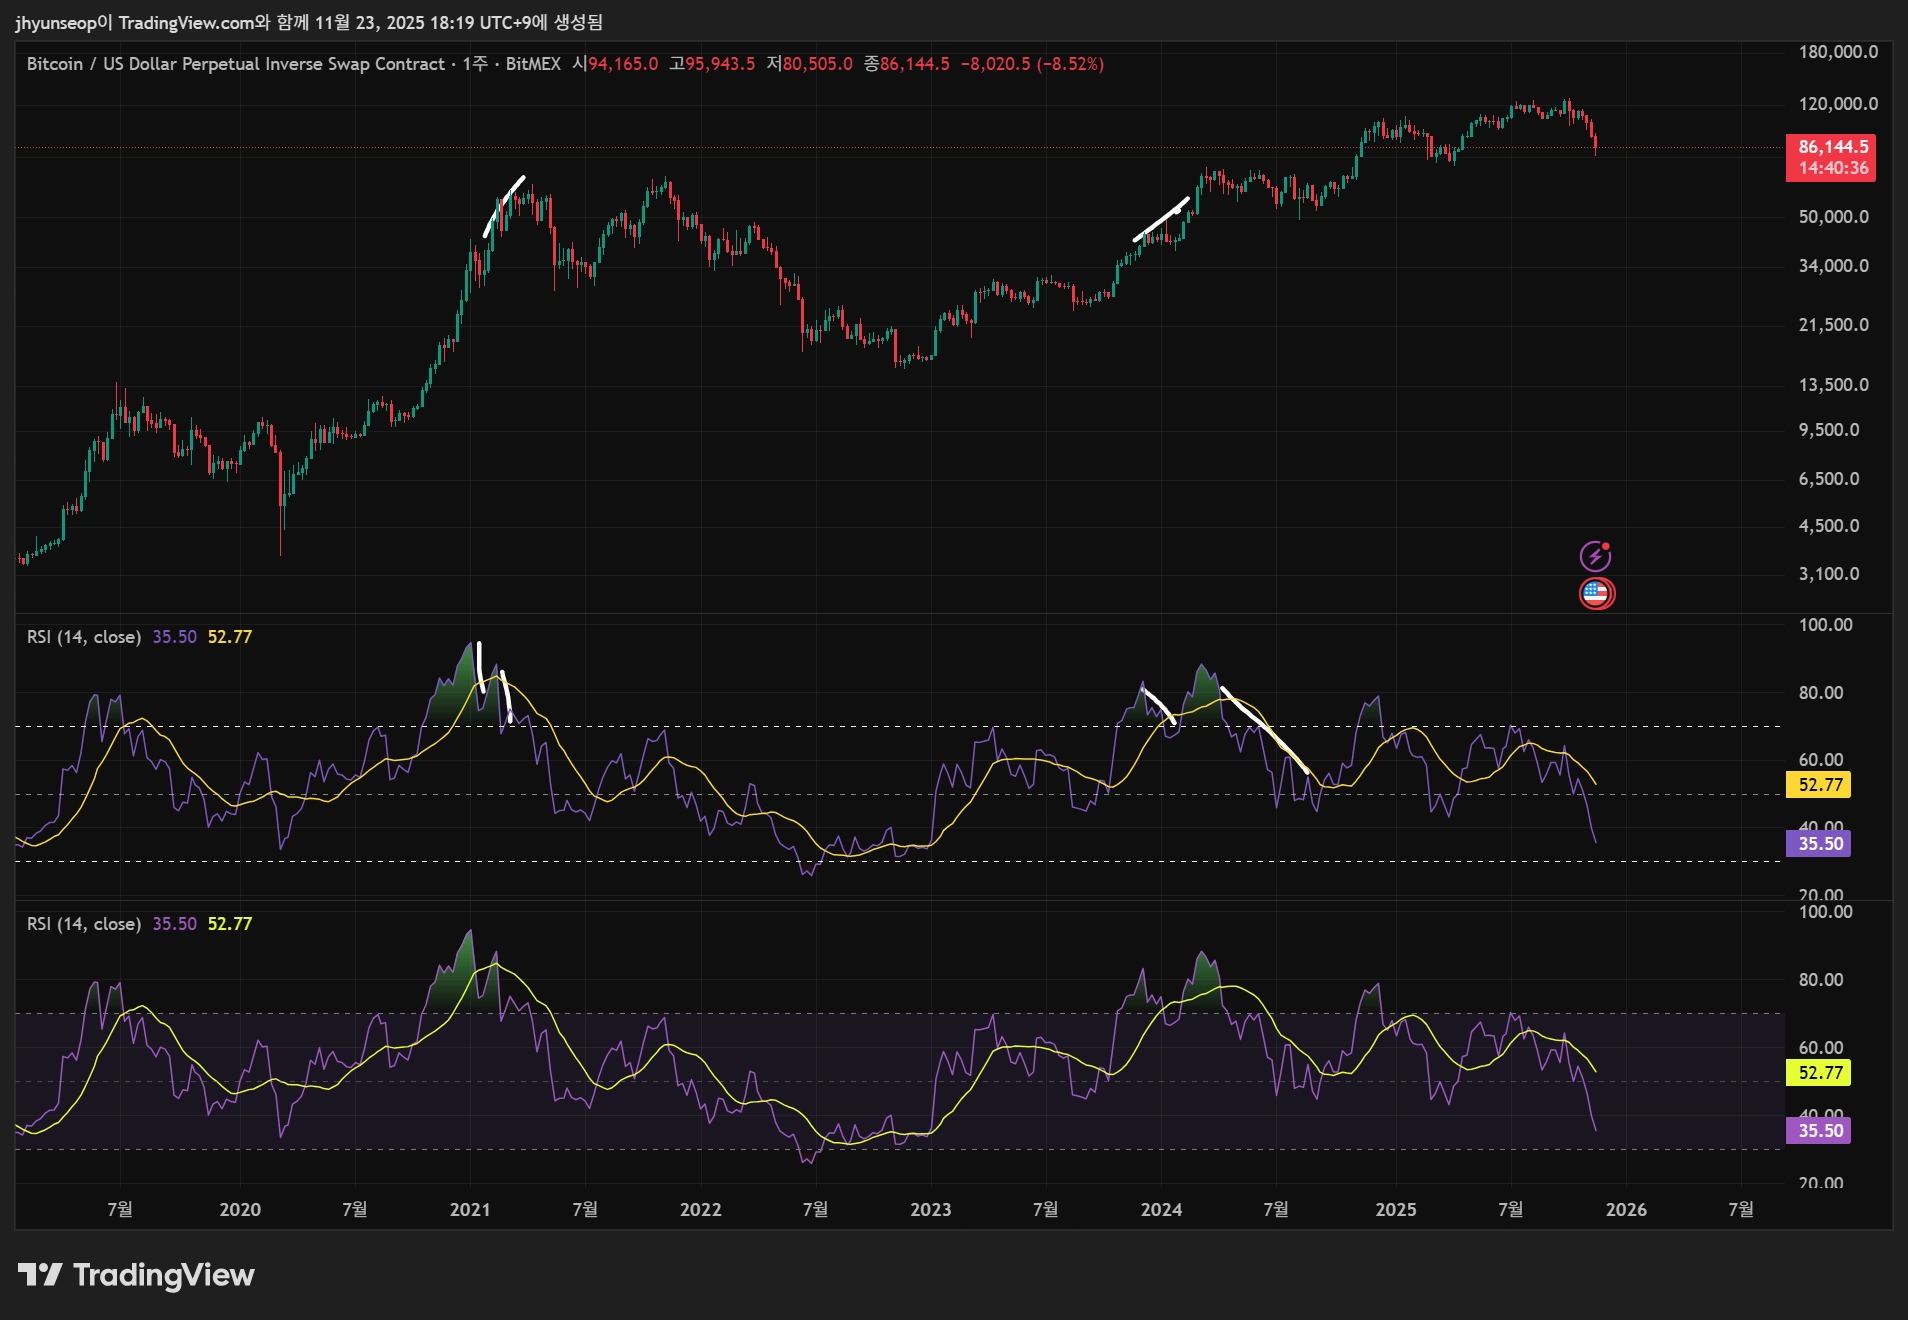Click the 80.00 axis label in lower RSI pane
Image resolution: width=1908 pixels, height=1320 pixels.
1821,980
